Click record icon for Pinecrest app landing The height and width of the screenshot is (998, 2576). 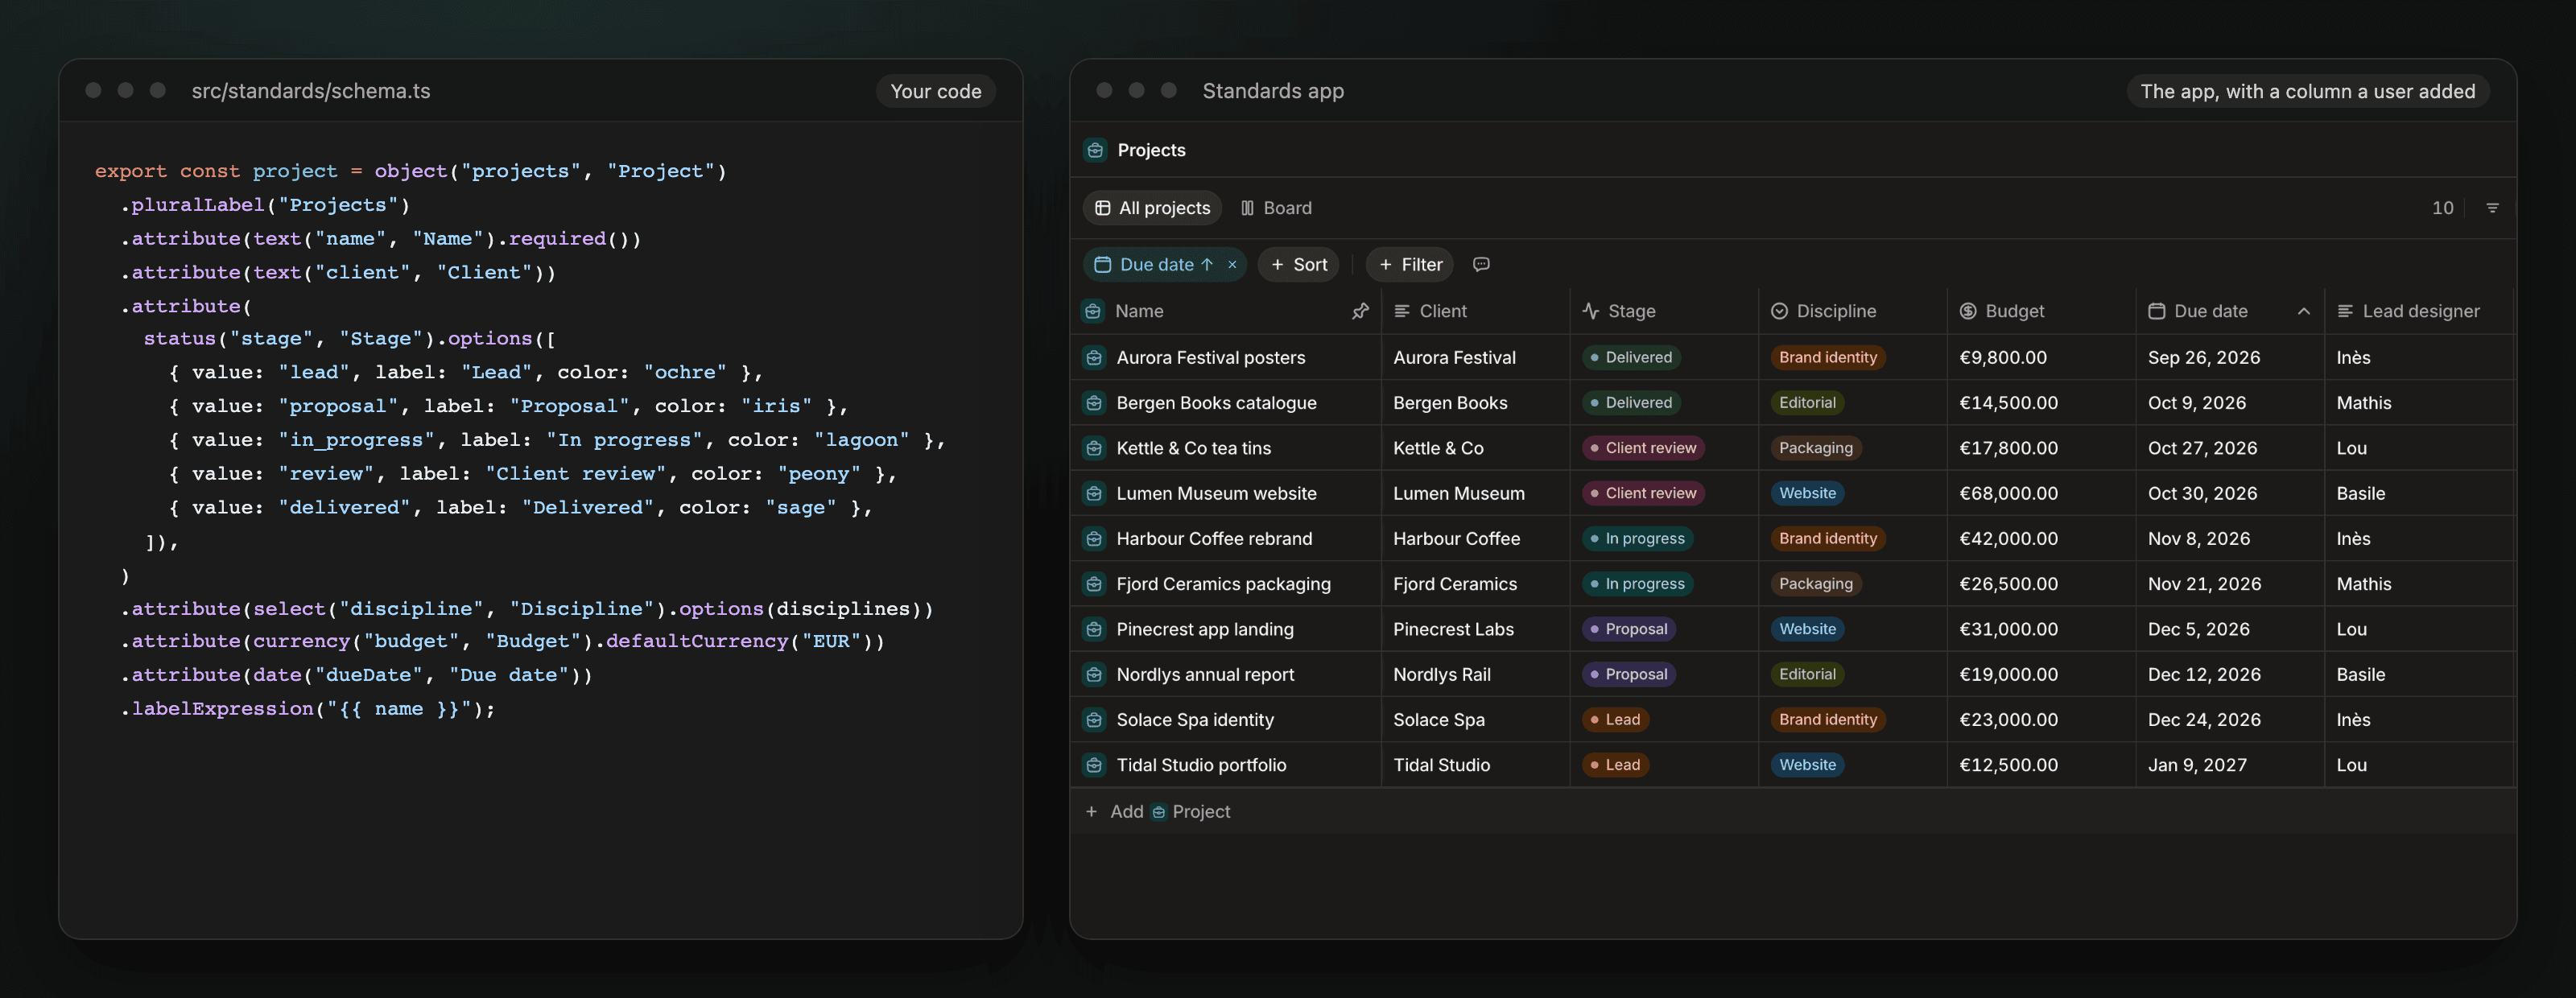click(x=1094, y=629)
